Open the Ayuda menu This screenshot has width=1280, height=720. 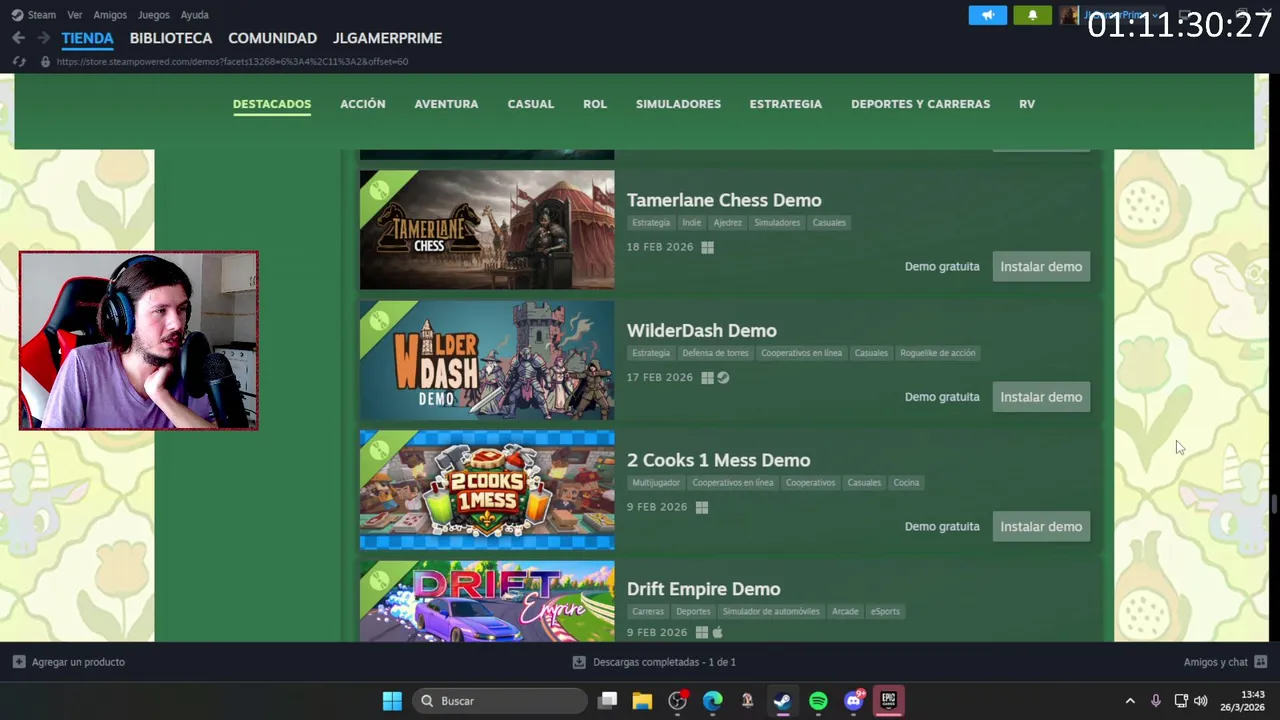coord(195,15)
